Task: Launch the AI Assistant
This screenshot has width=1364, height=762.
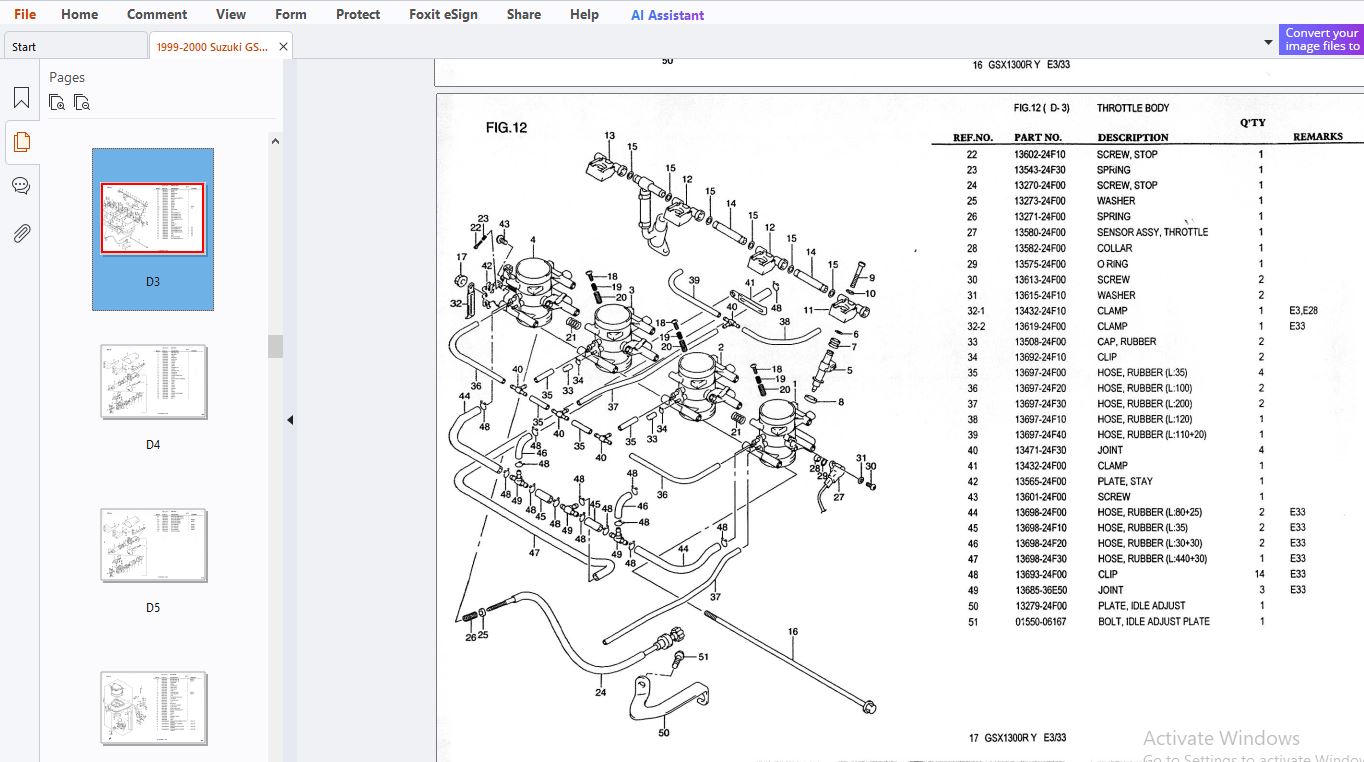Action: 667,15
